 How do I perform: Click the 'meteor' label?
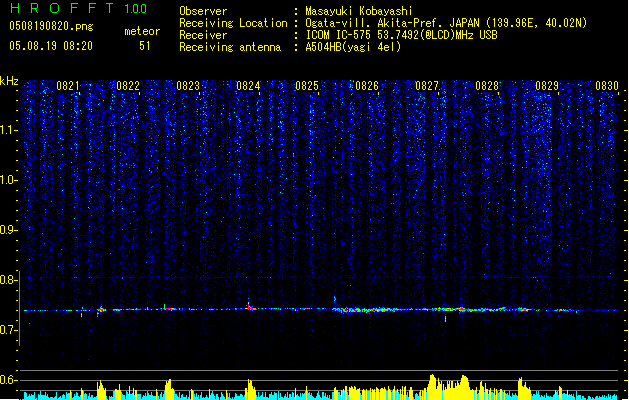142,31
